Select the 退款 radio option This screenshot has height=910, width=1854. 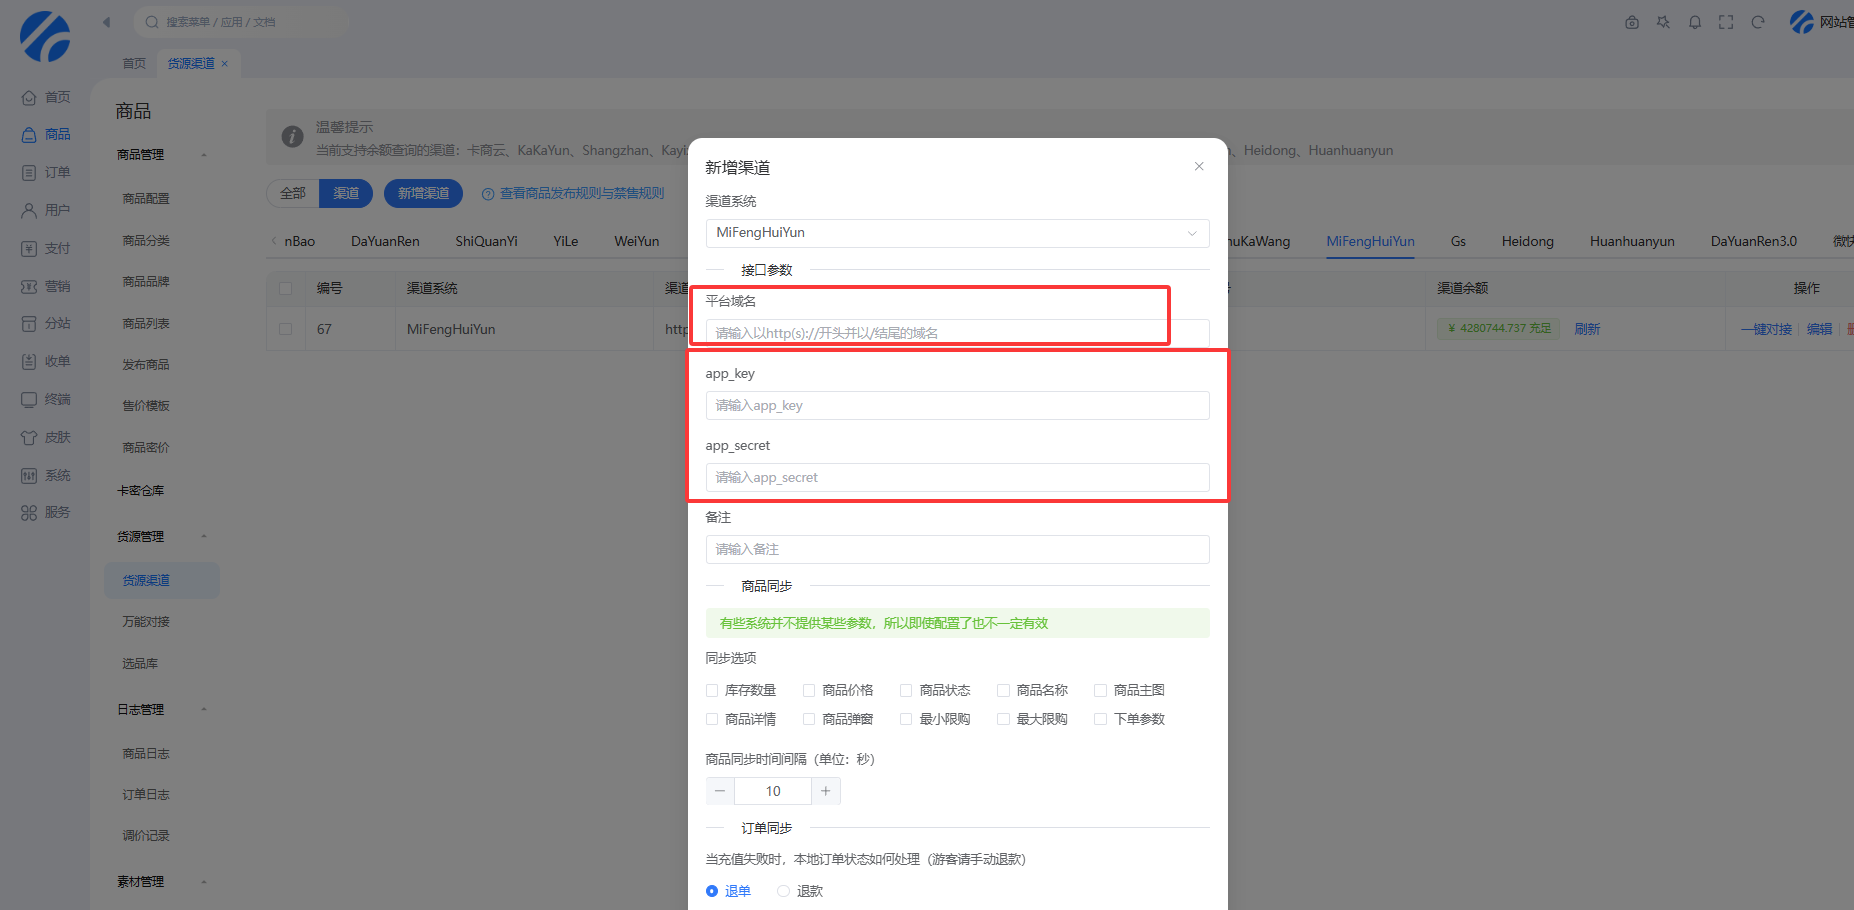tap(784, 892)
